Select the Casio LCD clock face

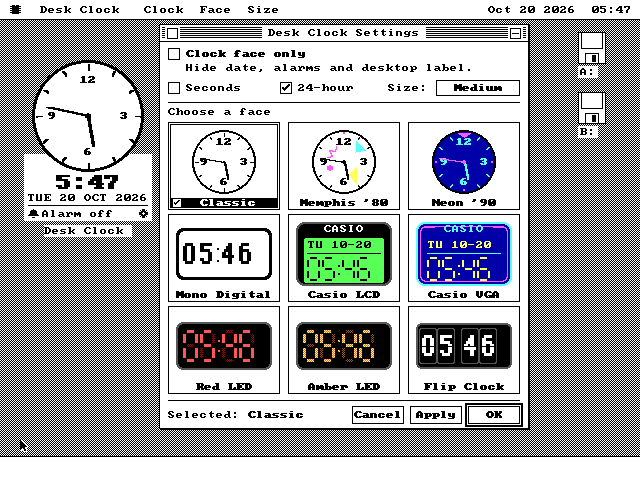344,258
